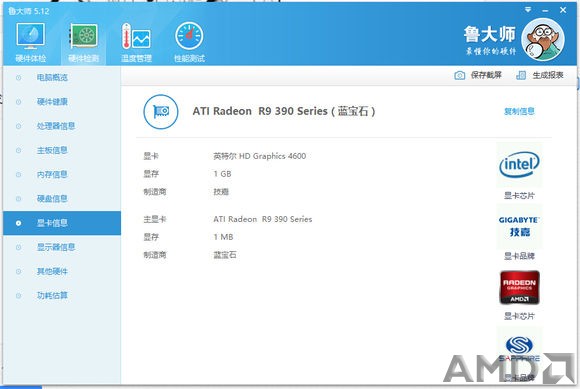
Task: Click the 技嘉 manufacturer value
Action: pyautogui.click(x=221, y=192)
